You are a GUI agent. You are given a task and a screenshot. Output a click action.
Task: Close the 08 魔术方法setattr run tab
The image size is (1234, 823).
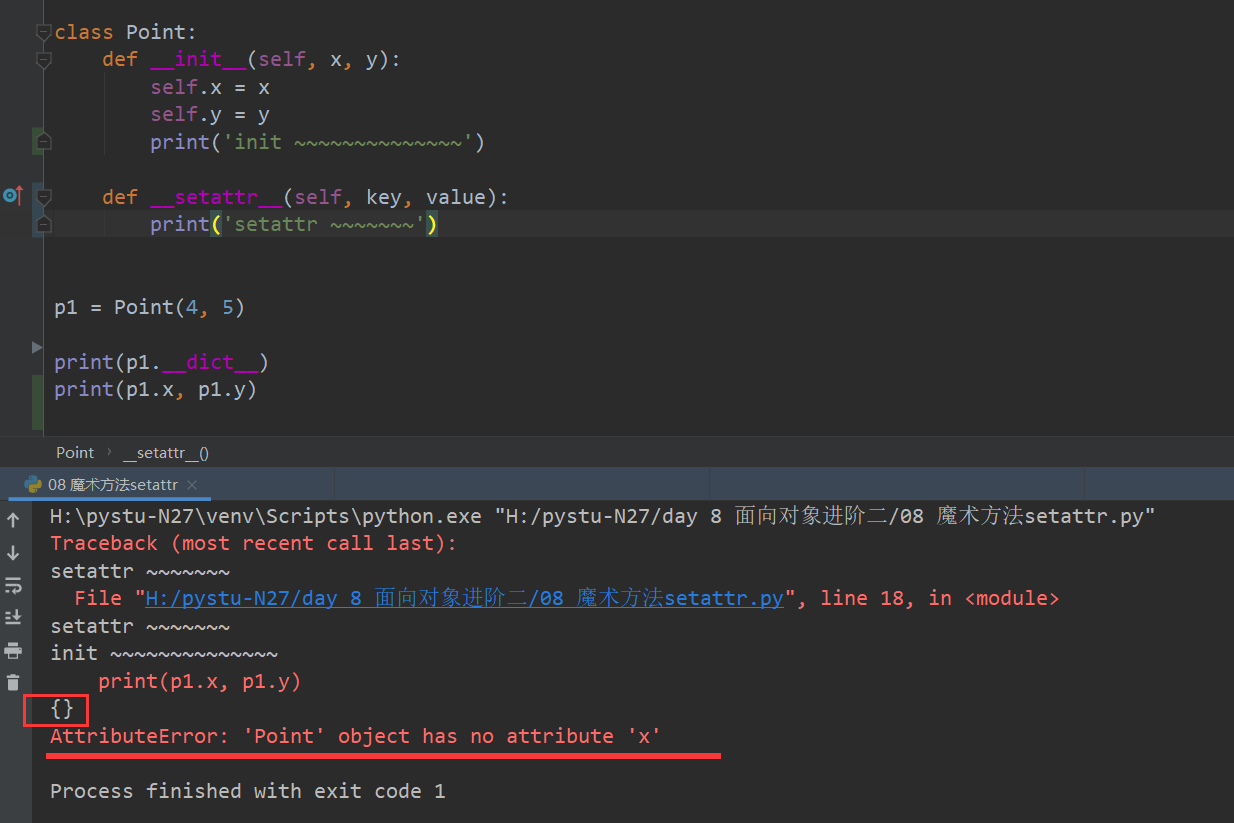(192, 485)
